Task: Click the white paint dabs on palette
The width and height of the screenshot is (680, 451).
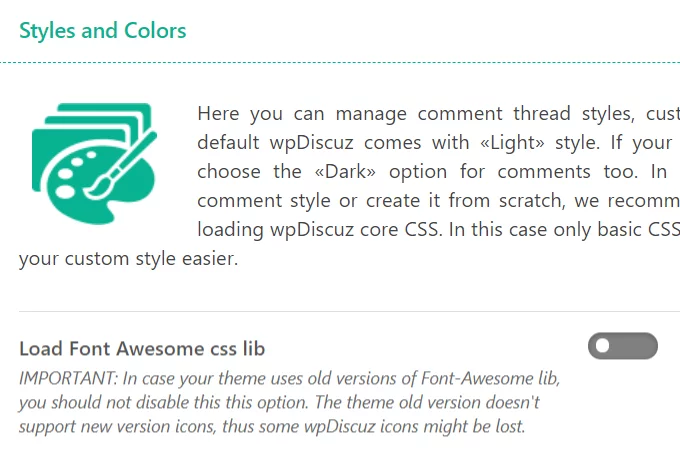Action: point(72,176)
